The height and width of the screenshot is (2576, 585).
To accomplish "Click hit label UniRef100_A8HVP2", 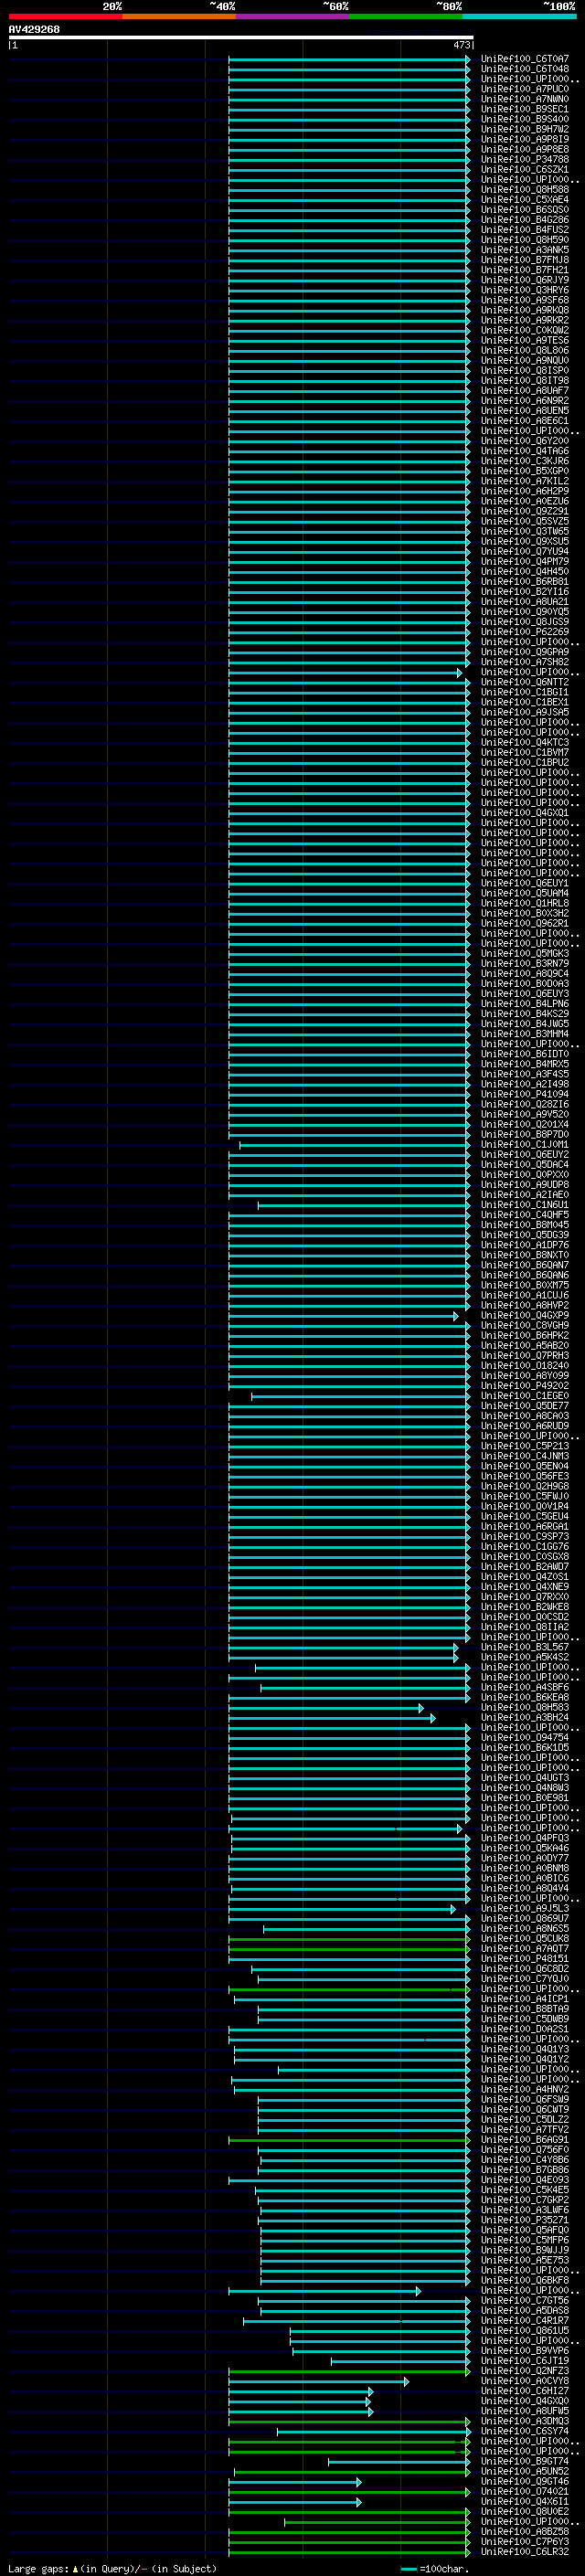I will [x=524, y=1305].
